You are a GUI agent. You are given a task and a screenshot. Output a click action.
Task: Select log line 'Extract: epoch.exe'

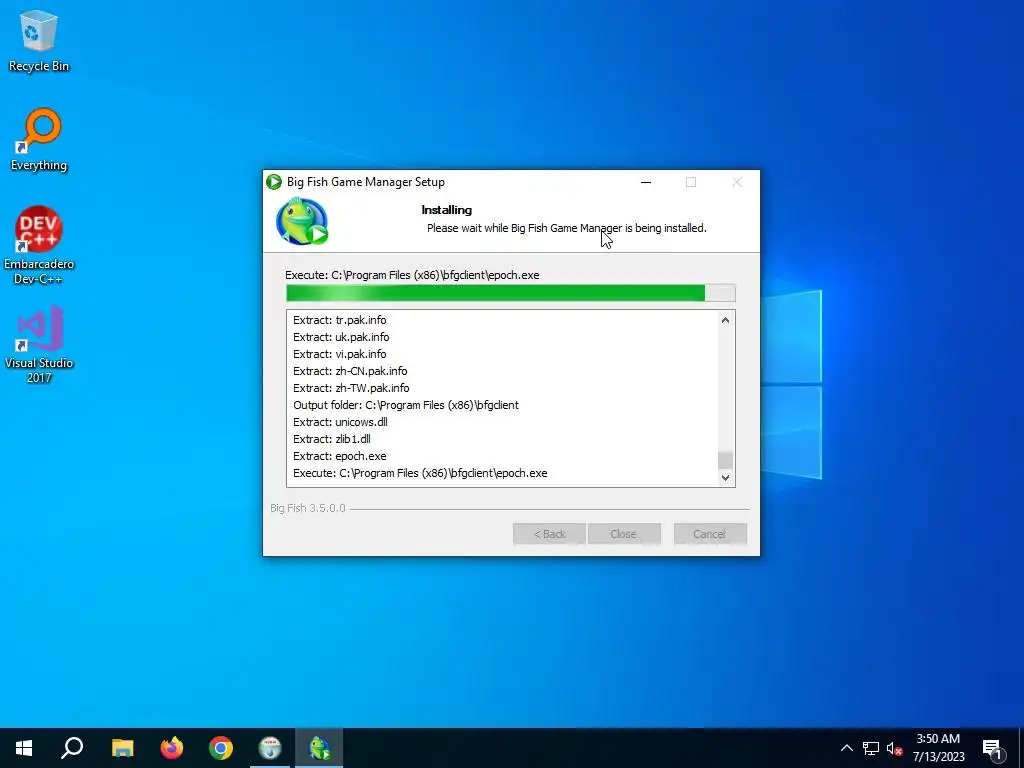coord(340,456)
